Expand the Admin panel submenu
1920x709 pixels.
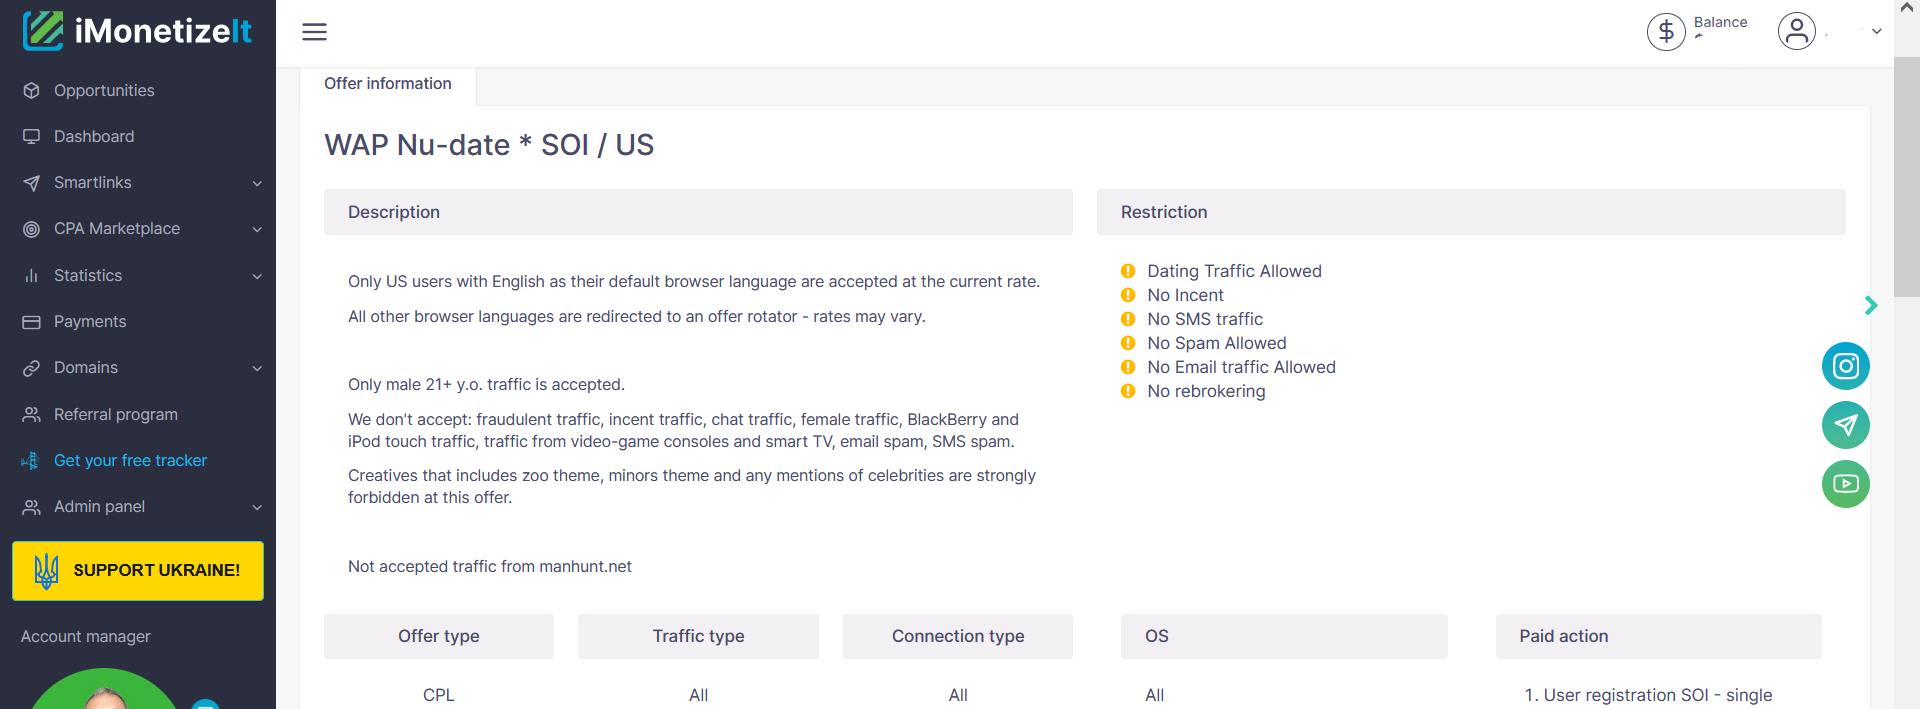tap(257, 507)
